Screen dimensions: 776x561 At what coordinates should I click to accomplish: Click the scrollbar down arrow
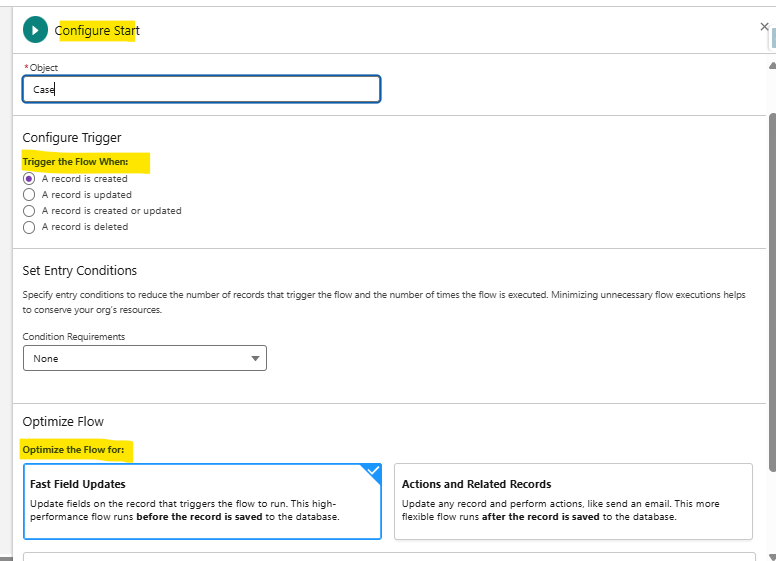(x=770, y=555)
